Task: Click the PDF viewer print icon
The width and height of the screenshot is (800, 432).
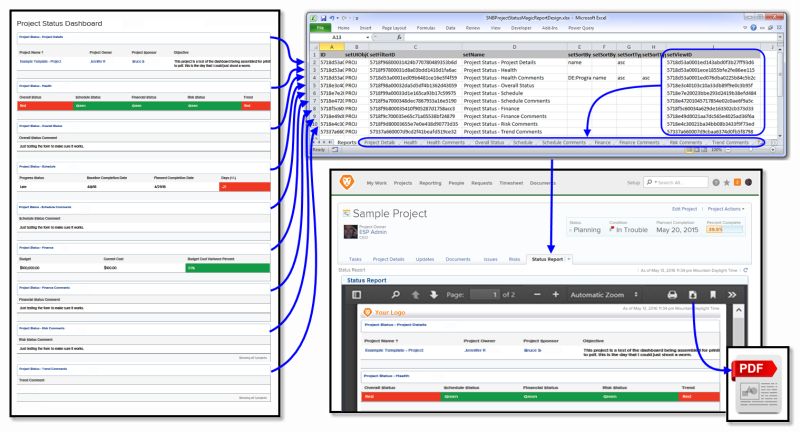Action: point(672,295)
